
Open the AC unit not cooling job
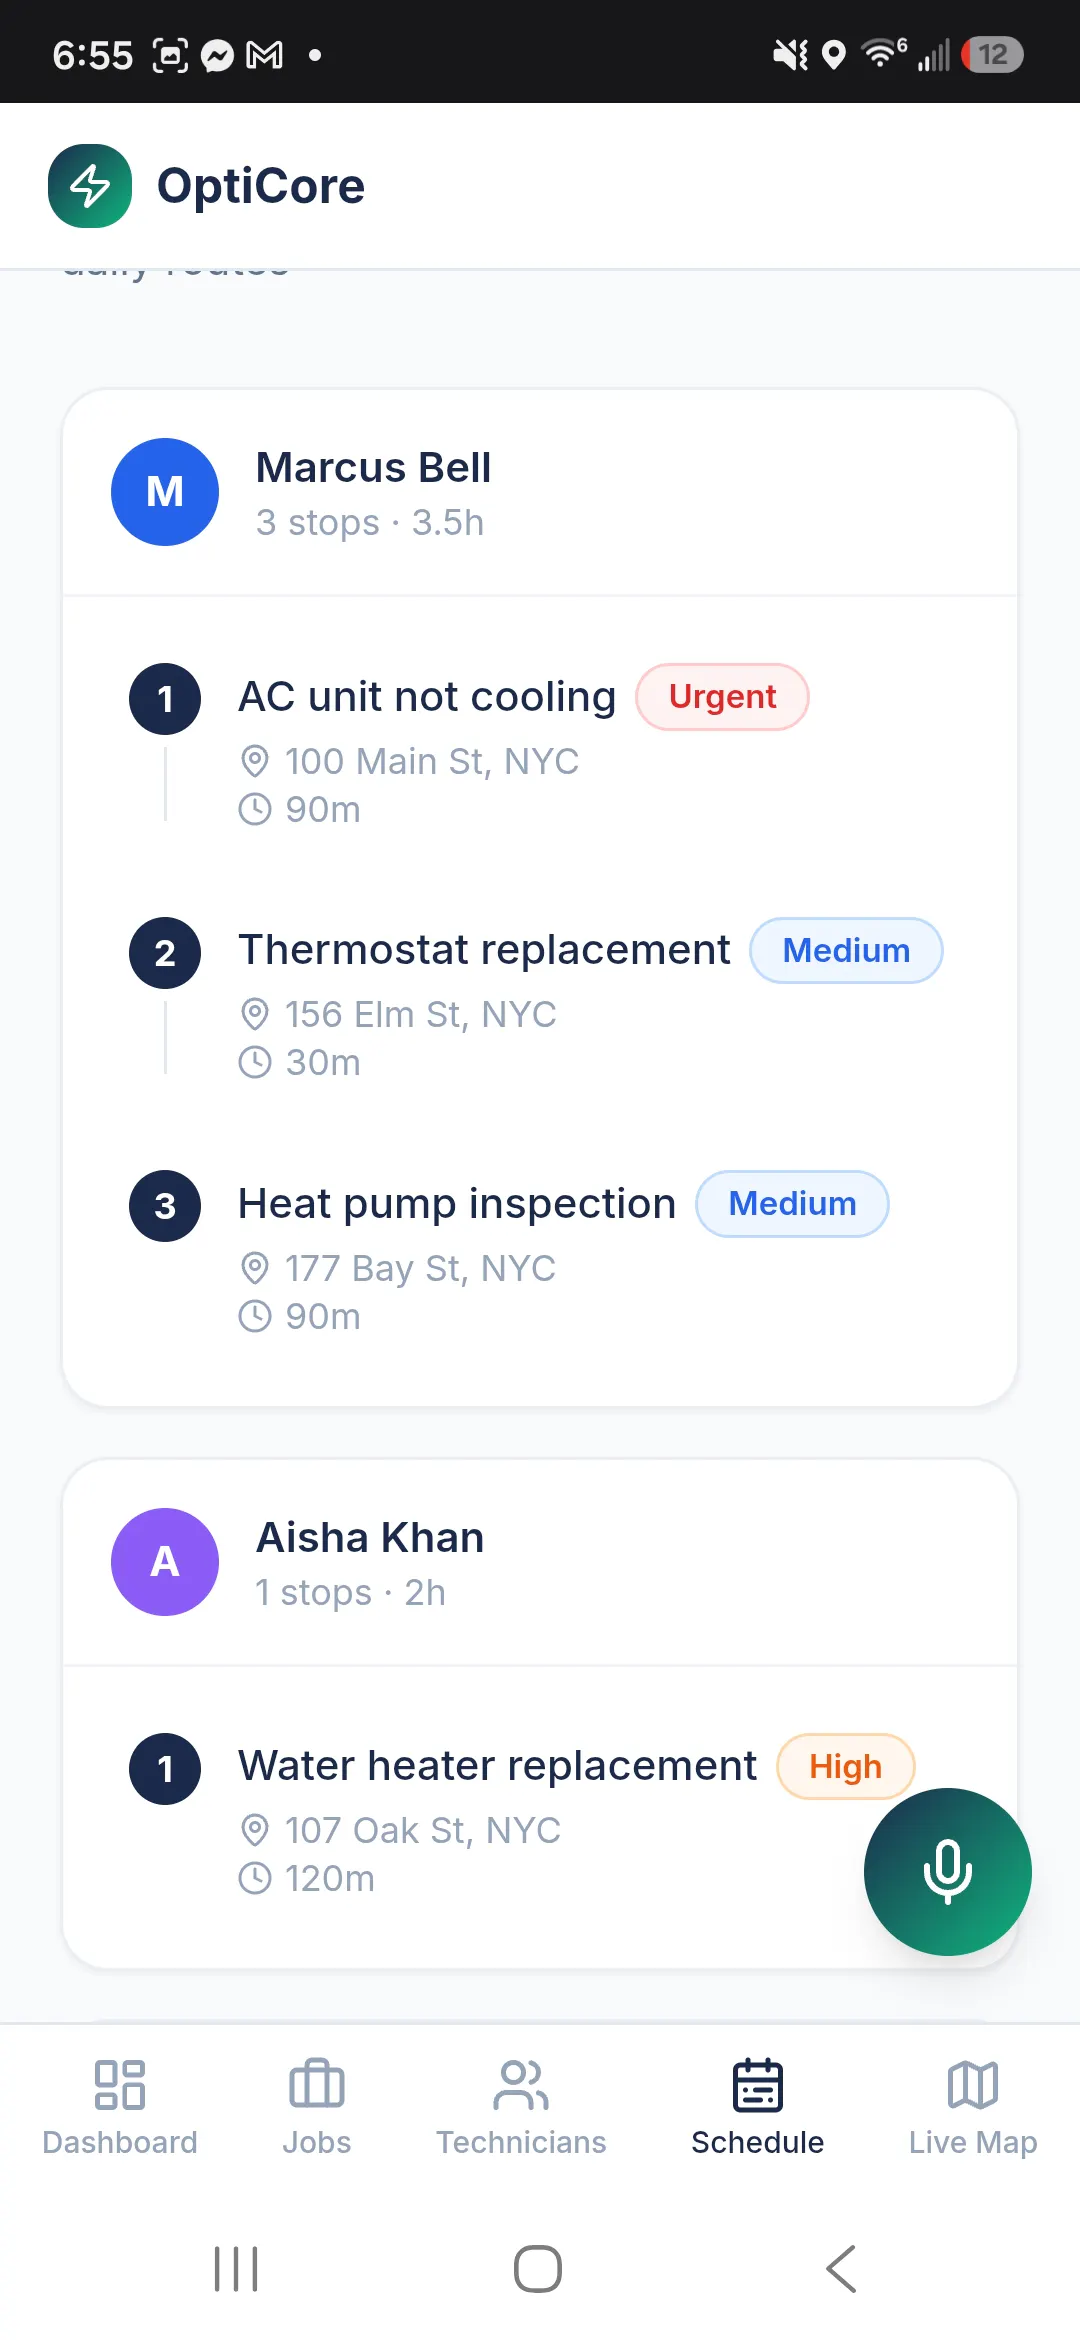click(x=427, y=697)
